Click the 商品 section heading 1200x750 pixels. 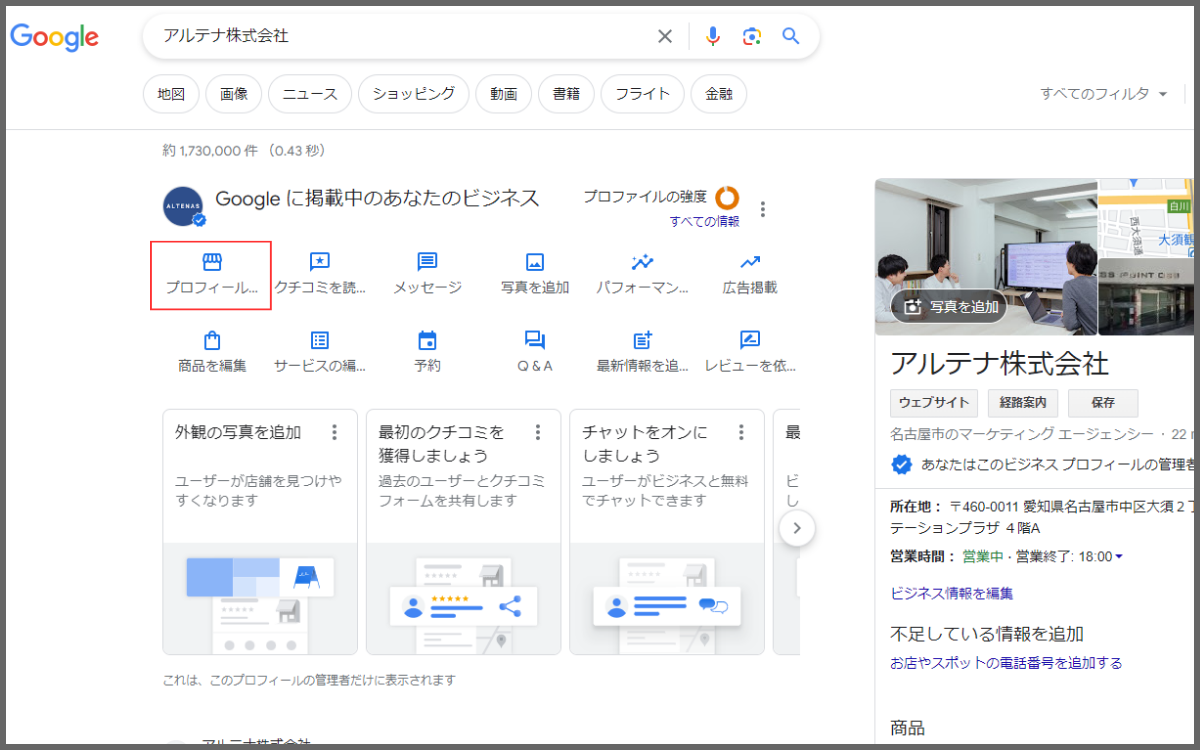pyautogui.click(x=908, y=728)
